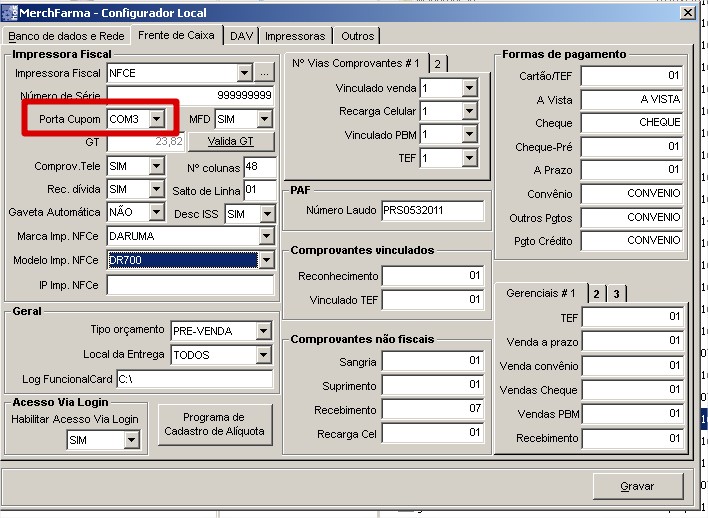
Task: Open the DAV tab
Action: pyautogui.click(x=241, y=36)
